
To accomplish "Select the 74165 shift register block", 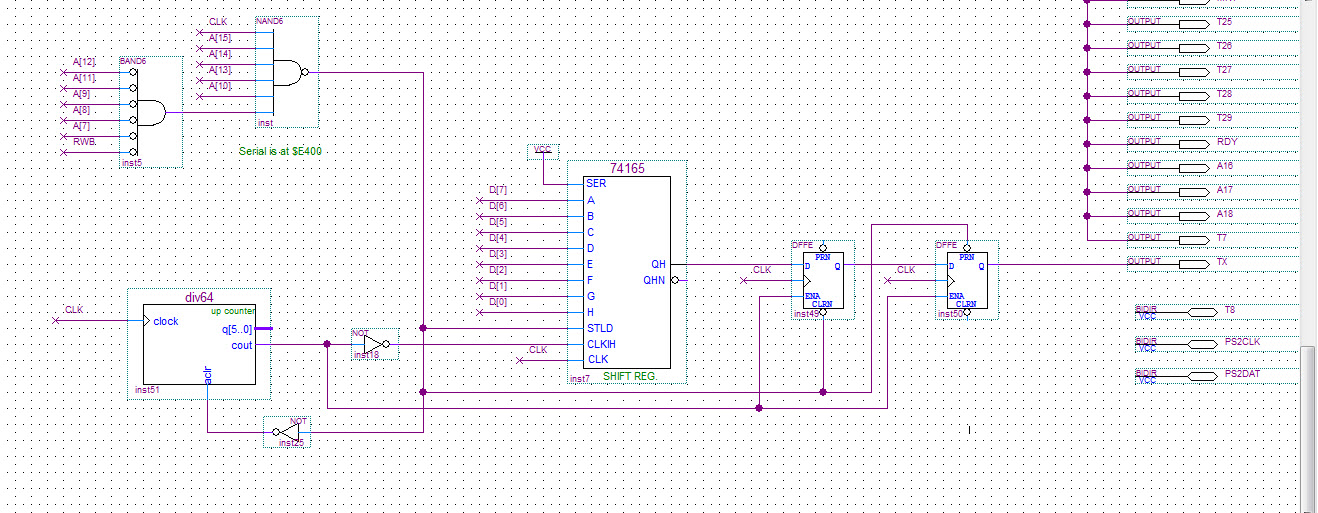I will [x=627, y=270].
